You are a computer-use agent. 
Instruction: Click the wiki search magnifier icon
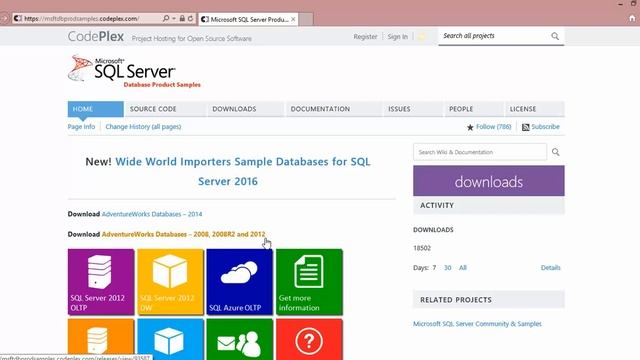coord(556,152)
